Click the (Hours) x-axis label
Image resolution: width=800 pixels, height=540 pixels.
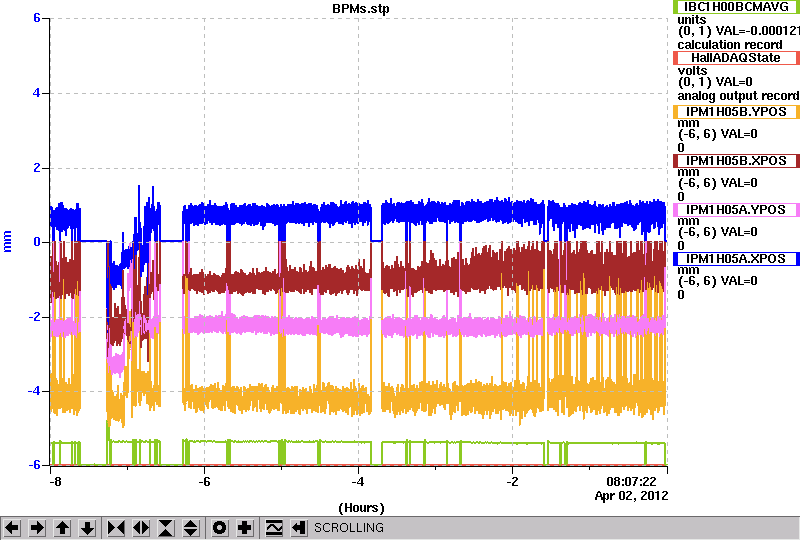pyautogui.click(x=361, y=508)
